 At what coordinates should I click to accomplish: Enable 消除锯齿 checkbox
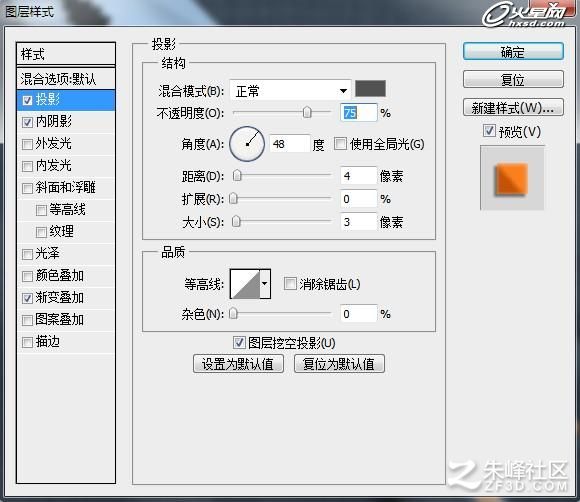290,284
